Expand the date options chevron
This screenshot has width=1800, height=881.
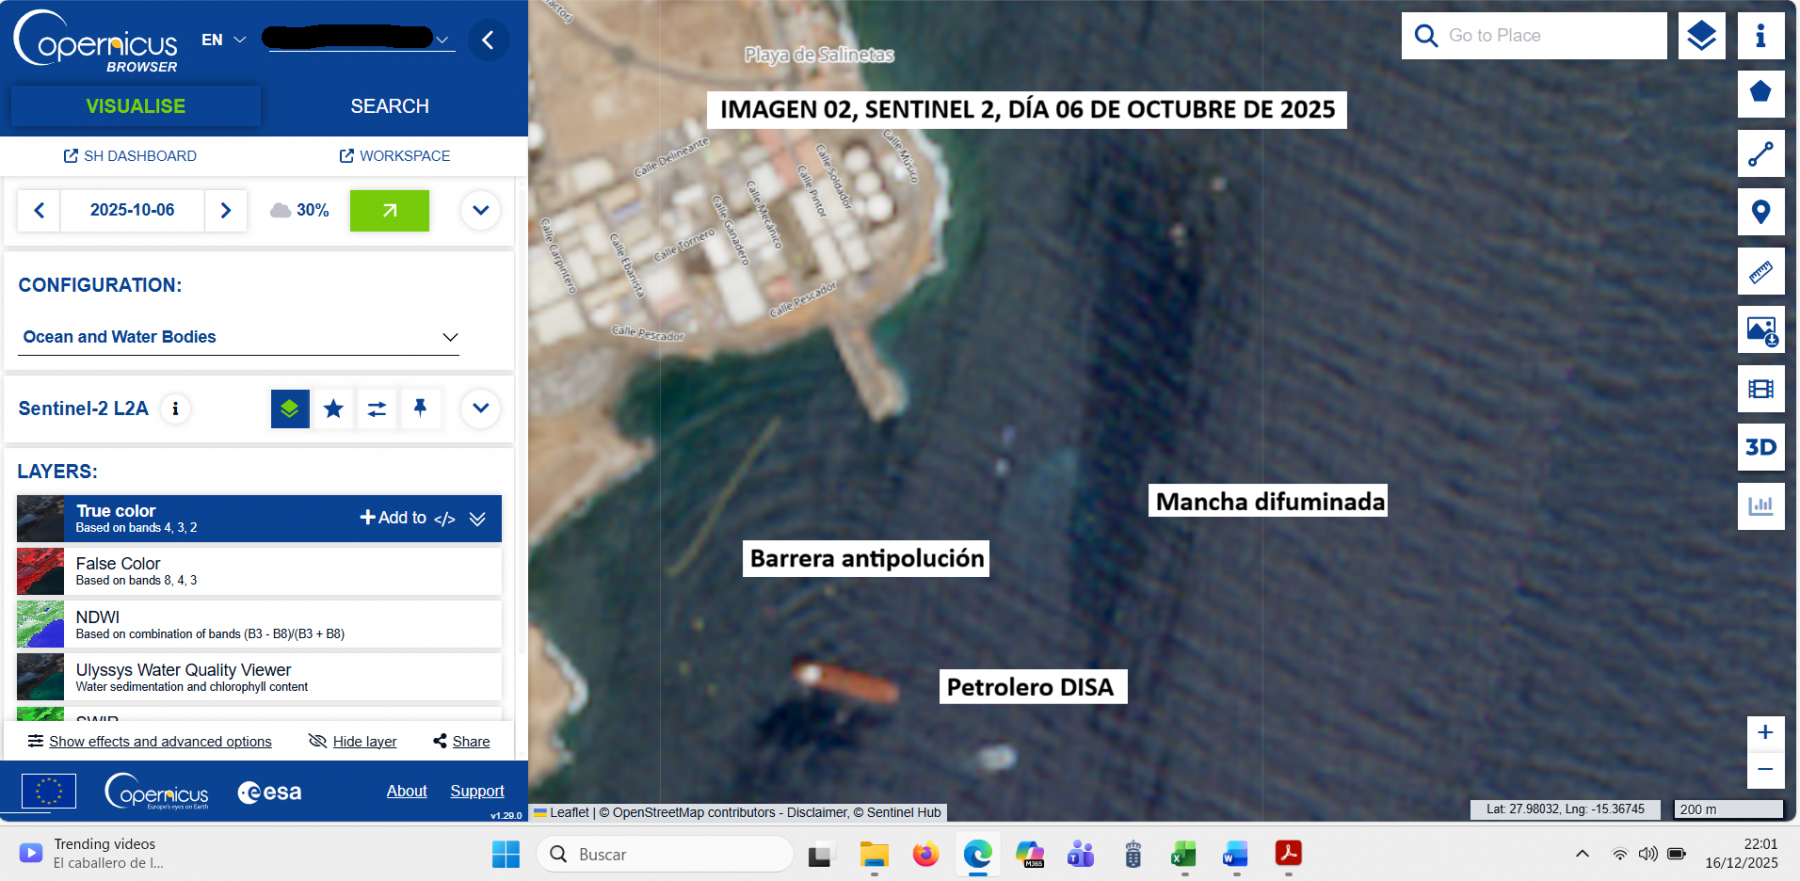click(480, 210)
